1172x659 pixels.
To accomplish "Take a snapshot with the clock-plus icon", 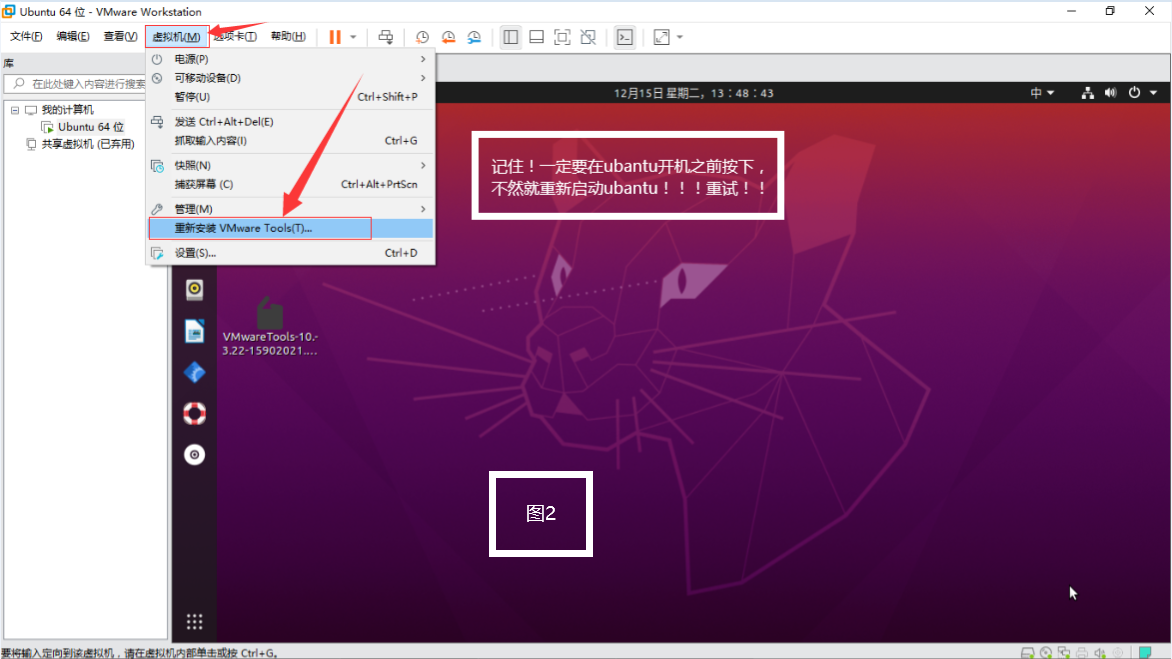I will [422, 37].
